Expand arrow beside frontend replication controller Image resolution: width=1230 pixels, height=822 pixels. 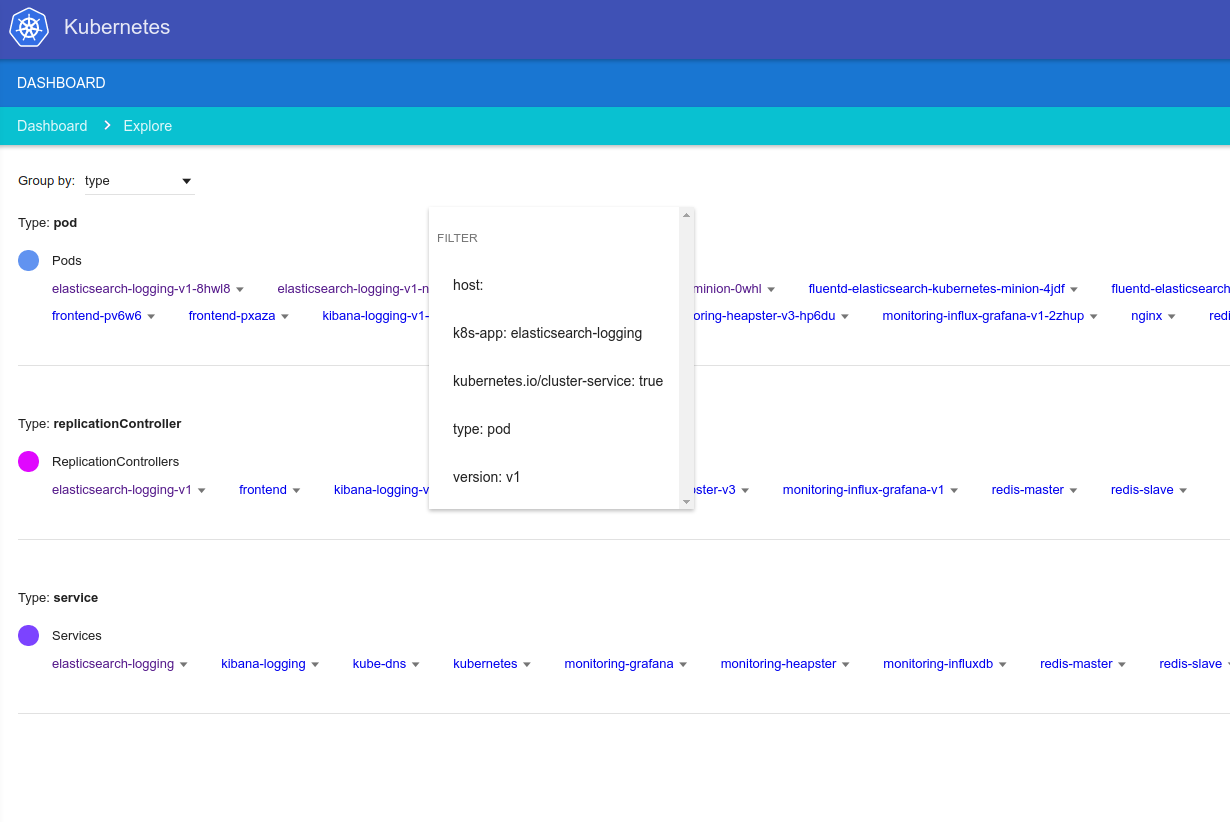pos(296,491)
